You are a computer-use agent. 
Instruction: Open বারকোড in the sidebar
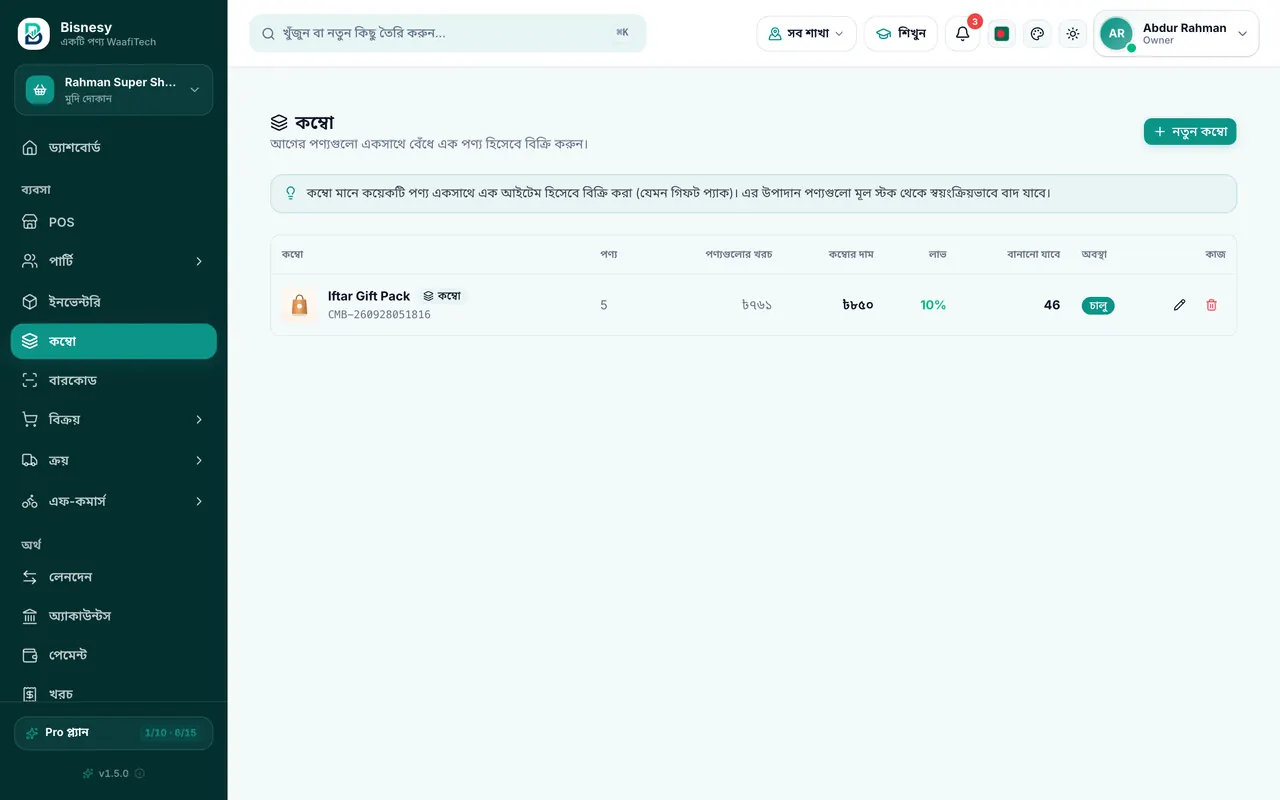point(114,380)
